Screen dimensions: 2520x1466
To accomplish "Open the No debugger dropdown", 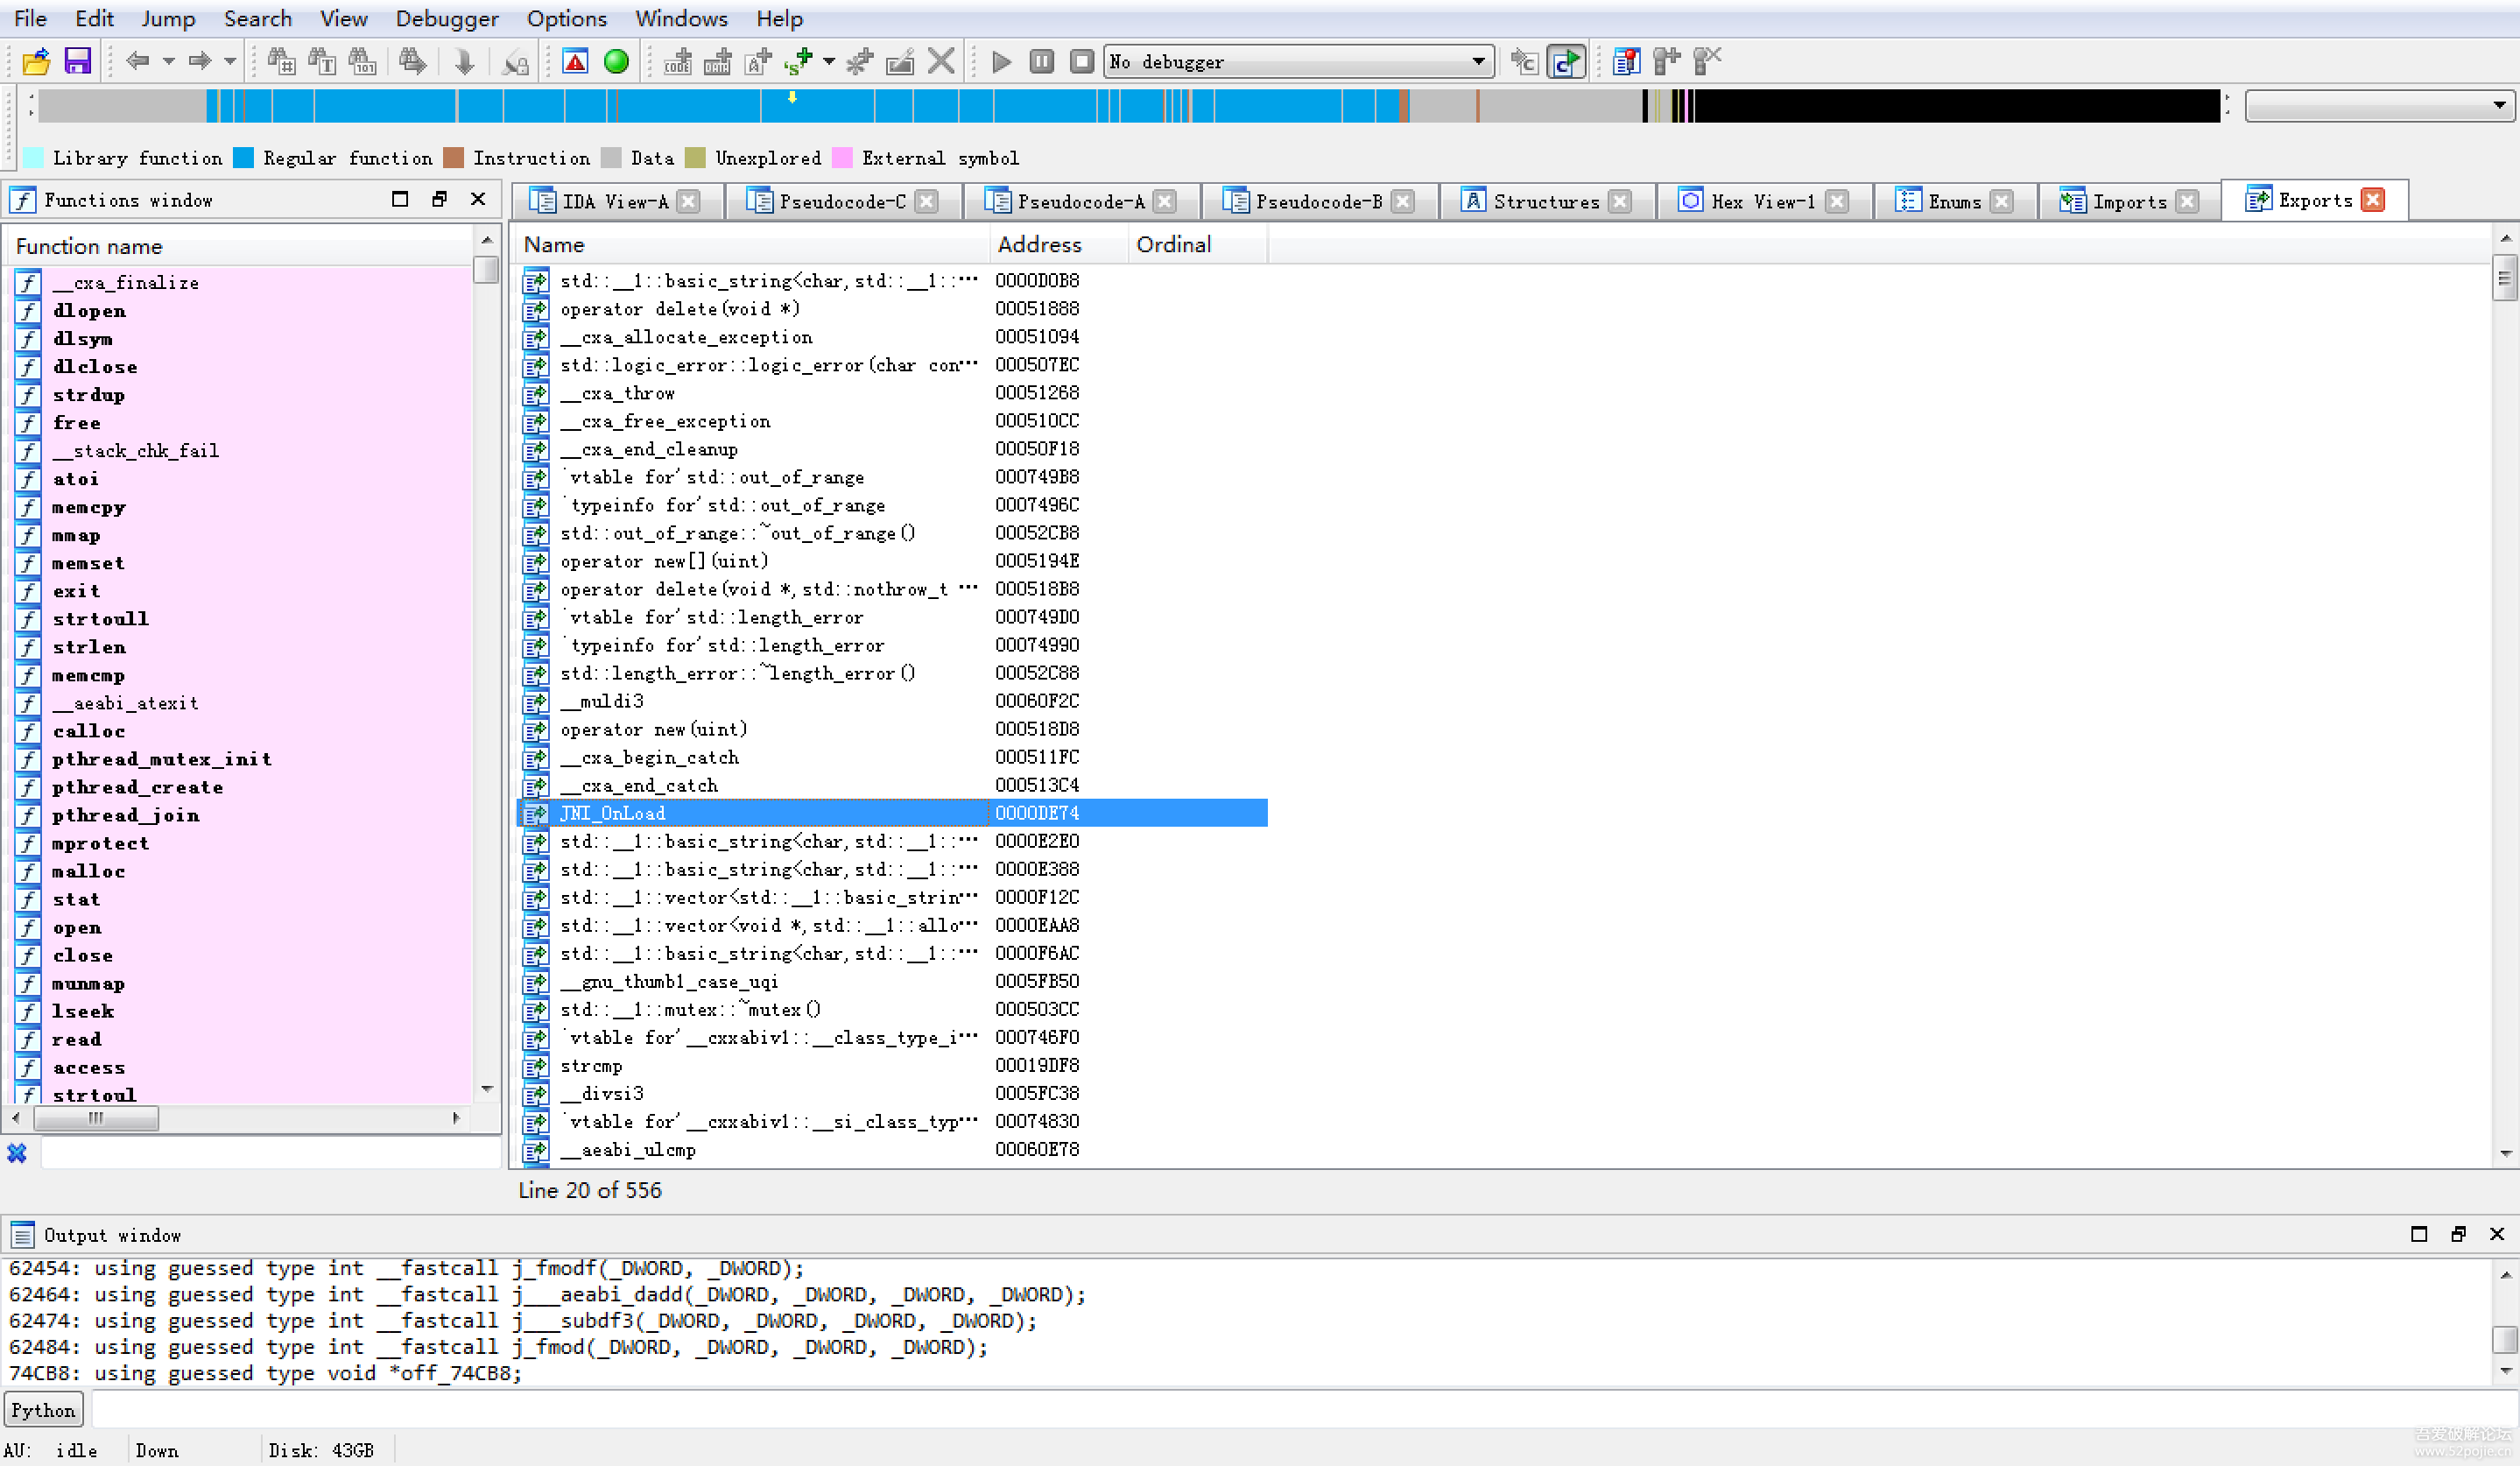I will point(1478,61).
